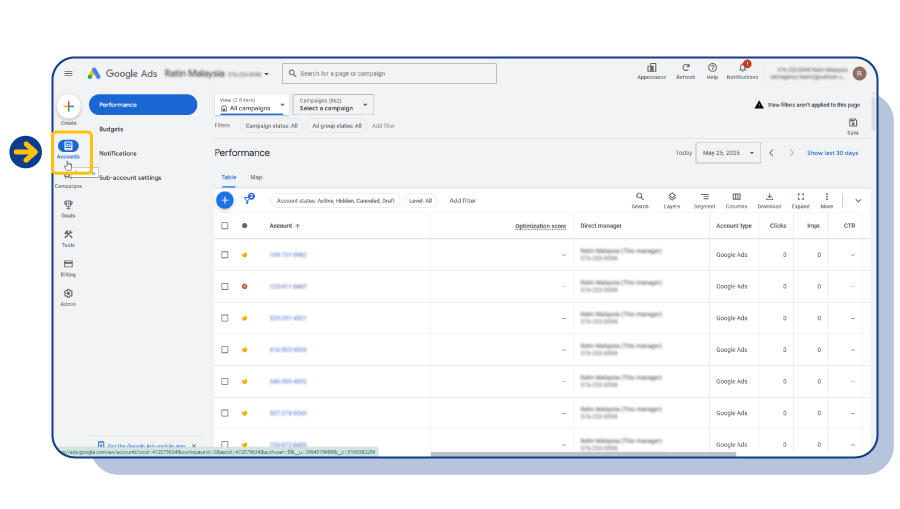Check the first account row checkbox
This screenshot has height=509, width=900.
click(x=225, y=254)
